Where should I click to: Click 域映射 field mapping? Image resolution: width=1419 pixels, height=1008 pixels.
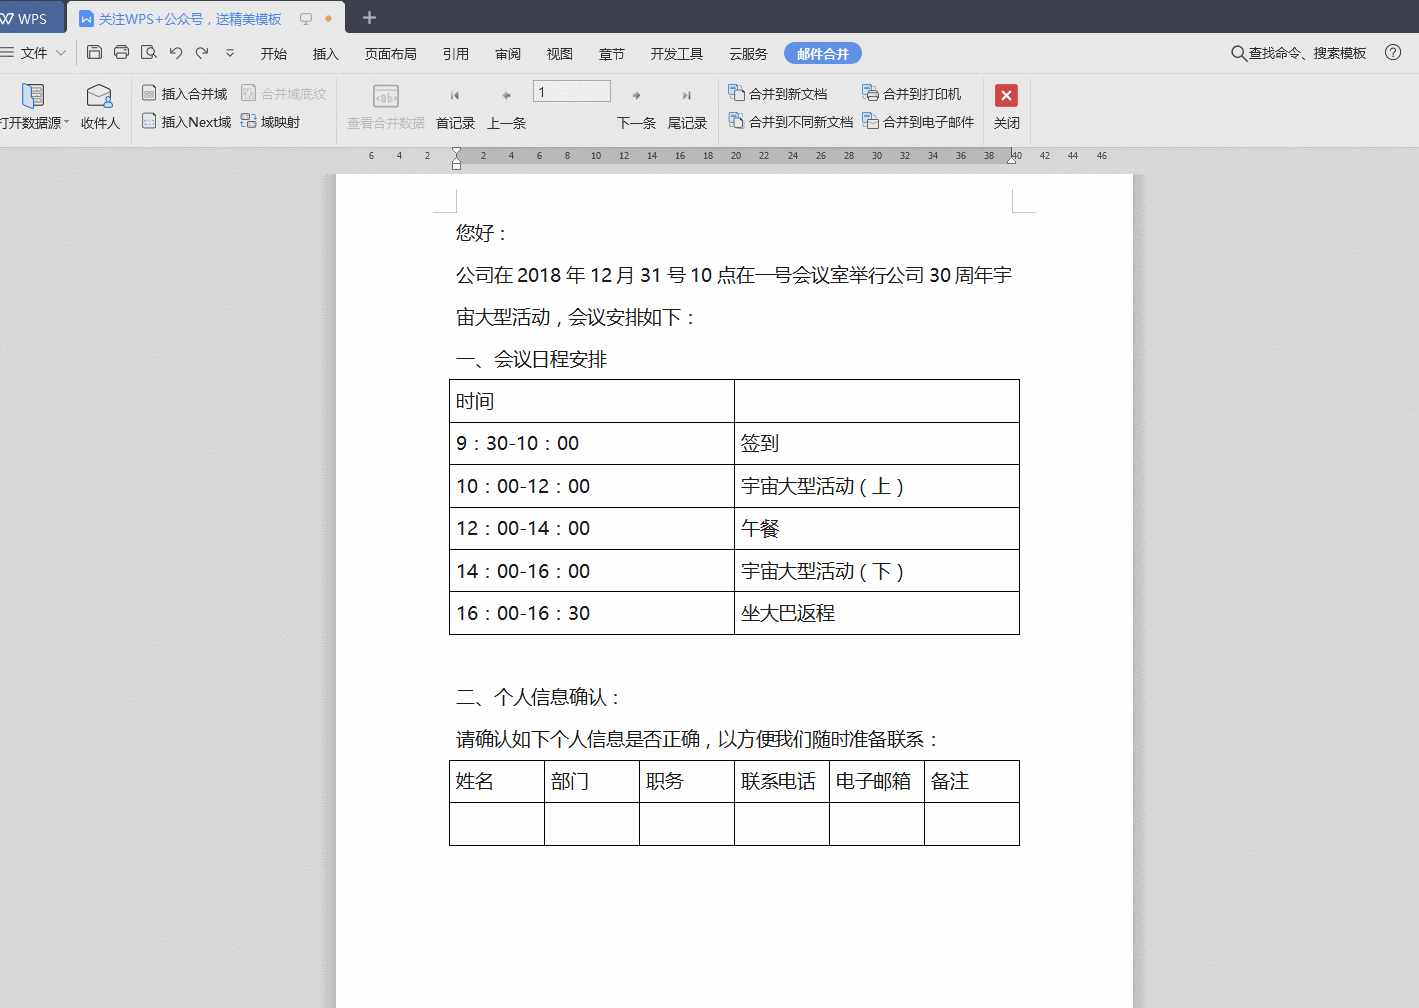click(270, 121)
